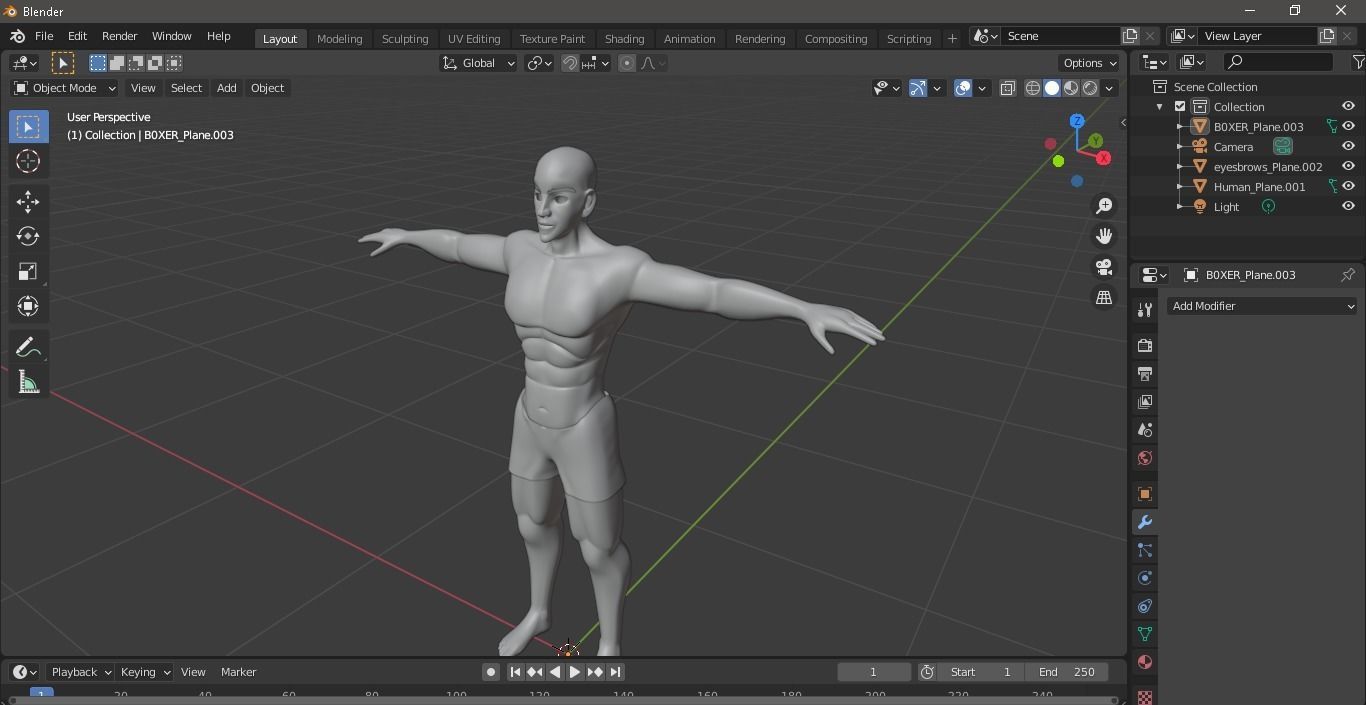Open Render properties tab
Screen dimensions: 1366x705
tap(1145, 345)
